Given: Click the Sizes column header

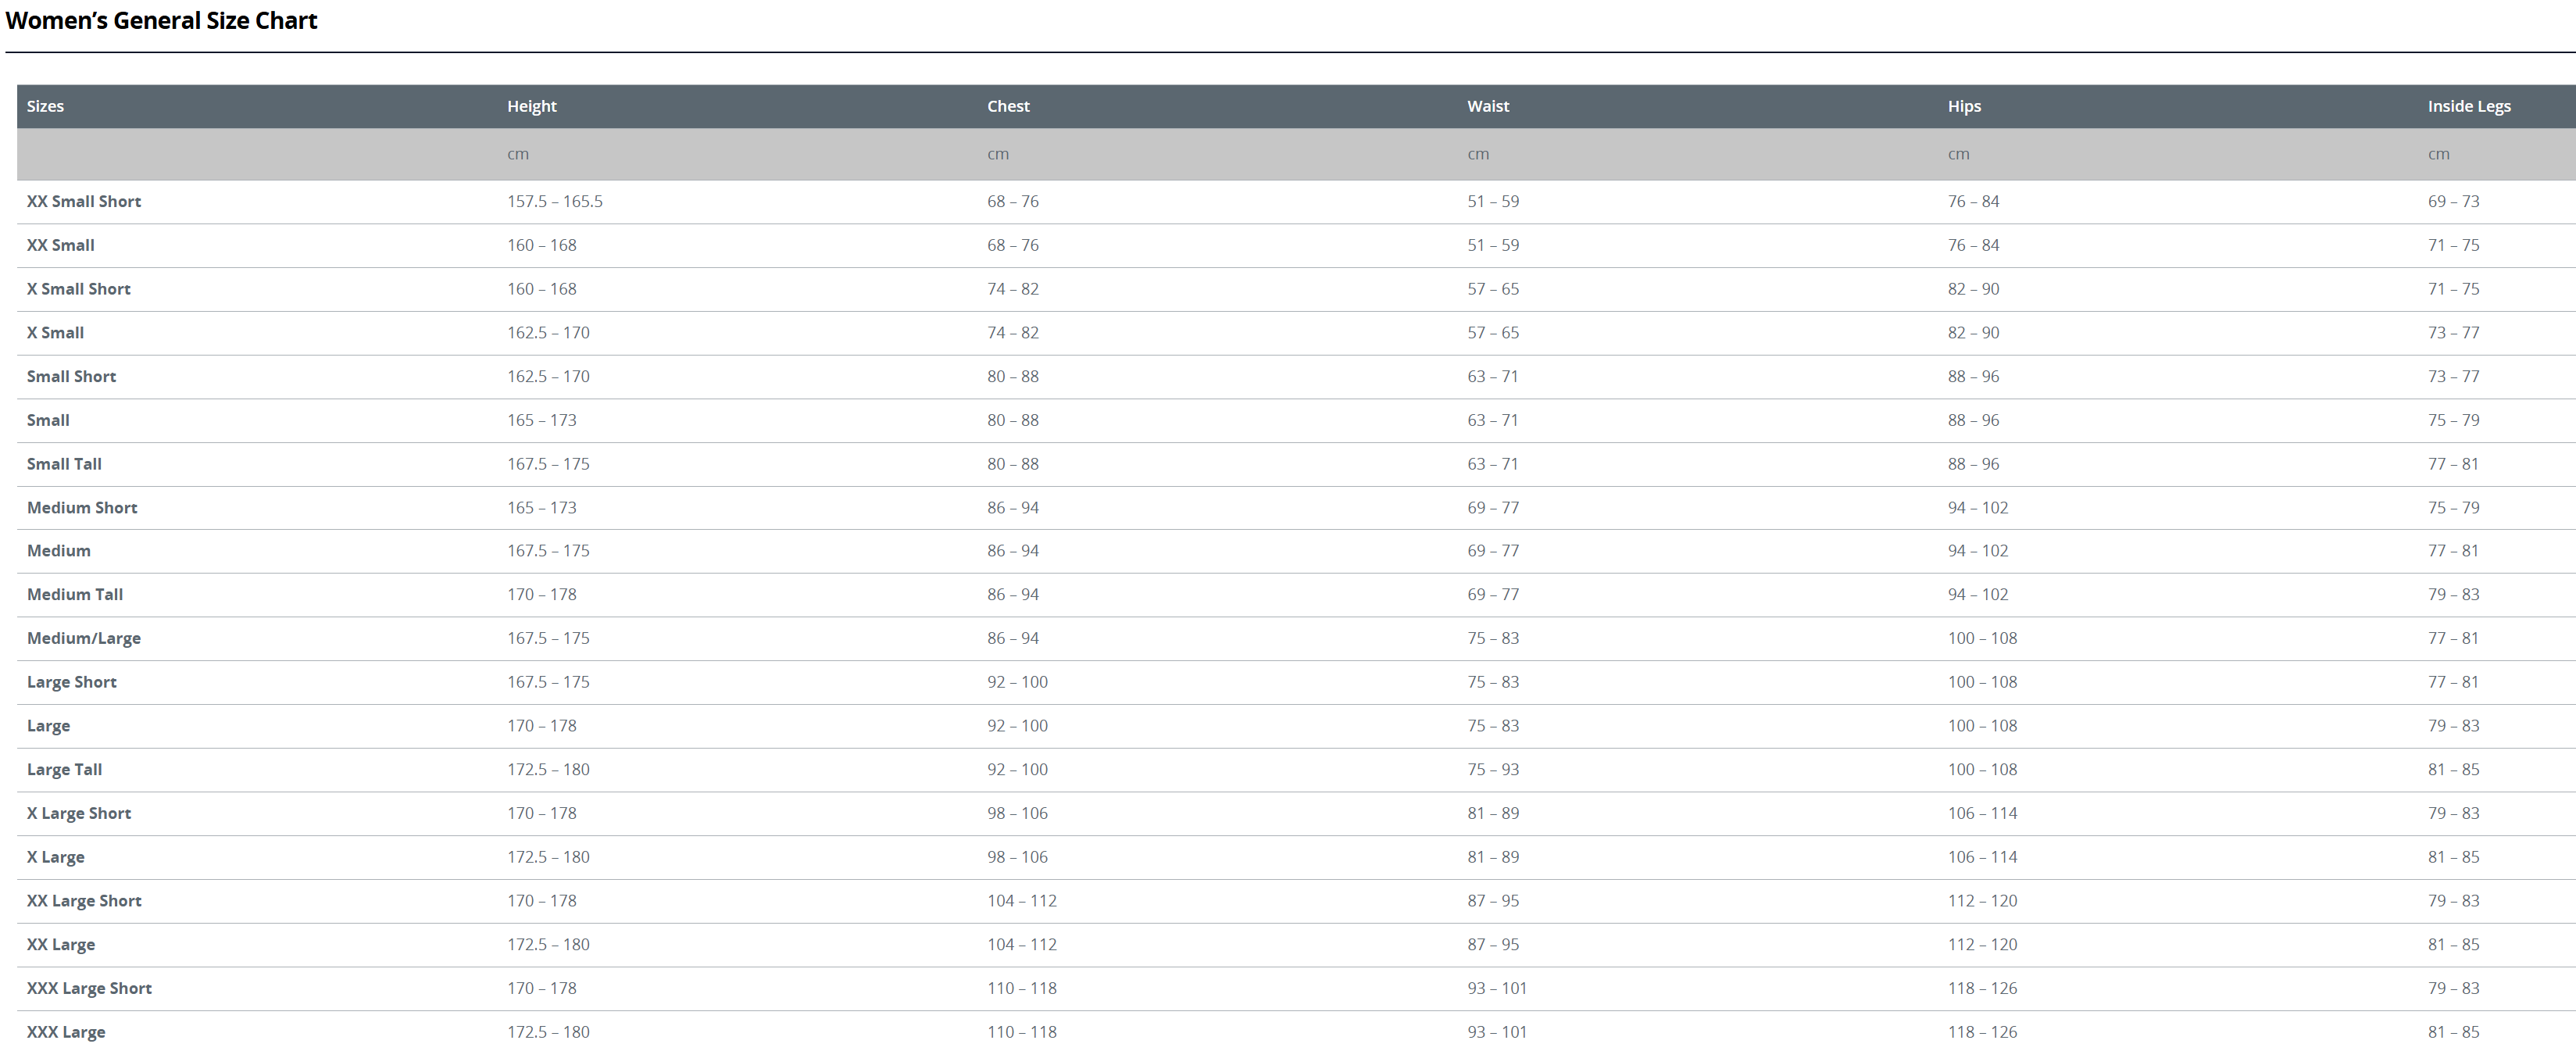Looking at the screenshot, I should 45,106.
